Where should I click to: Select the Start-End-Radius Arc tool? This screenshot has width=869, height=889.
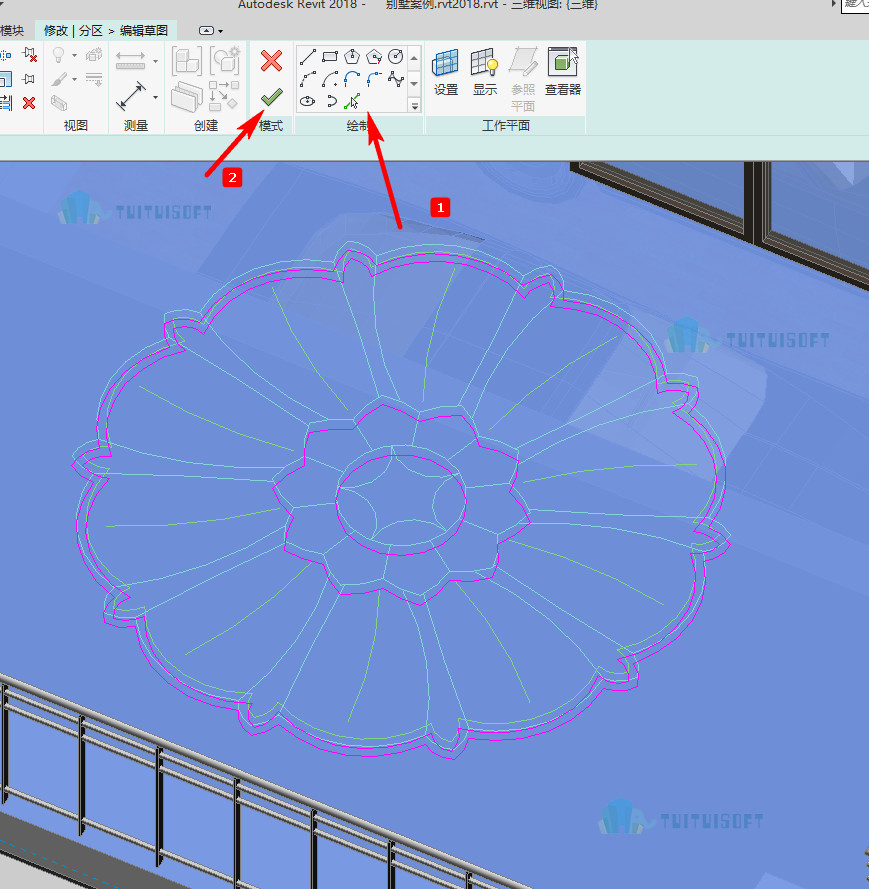click(x=308, y=79)
